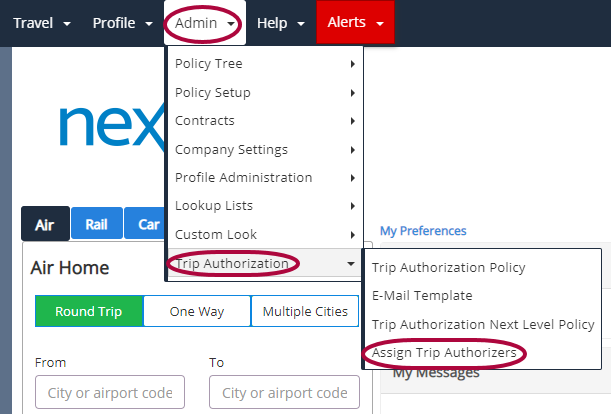Click the From city input field
Image resolution: width=611 pixels, height=414 pixels.
[x=110, y=392]
